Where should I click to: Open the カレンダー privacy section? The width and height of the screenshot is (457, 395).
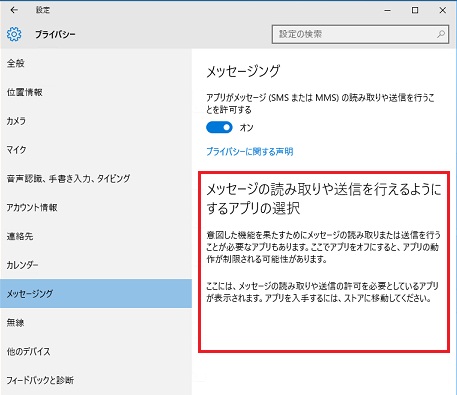[96, 265]
